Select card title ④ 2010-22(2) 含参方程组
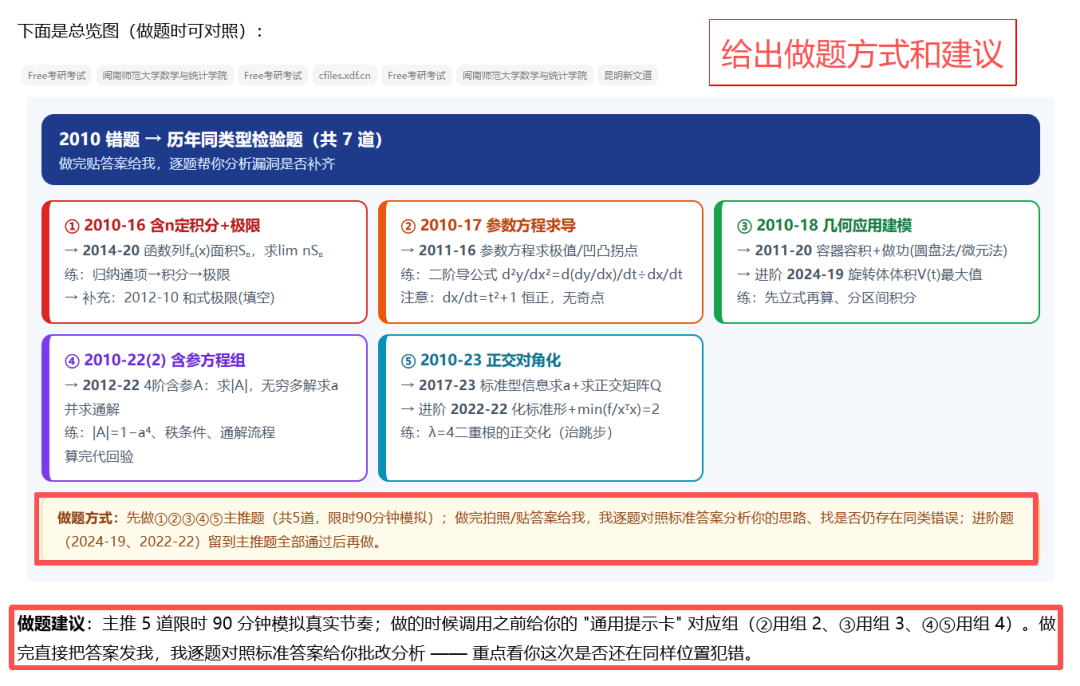1080x686 pixels. click(155, 360)
